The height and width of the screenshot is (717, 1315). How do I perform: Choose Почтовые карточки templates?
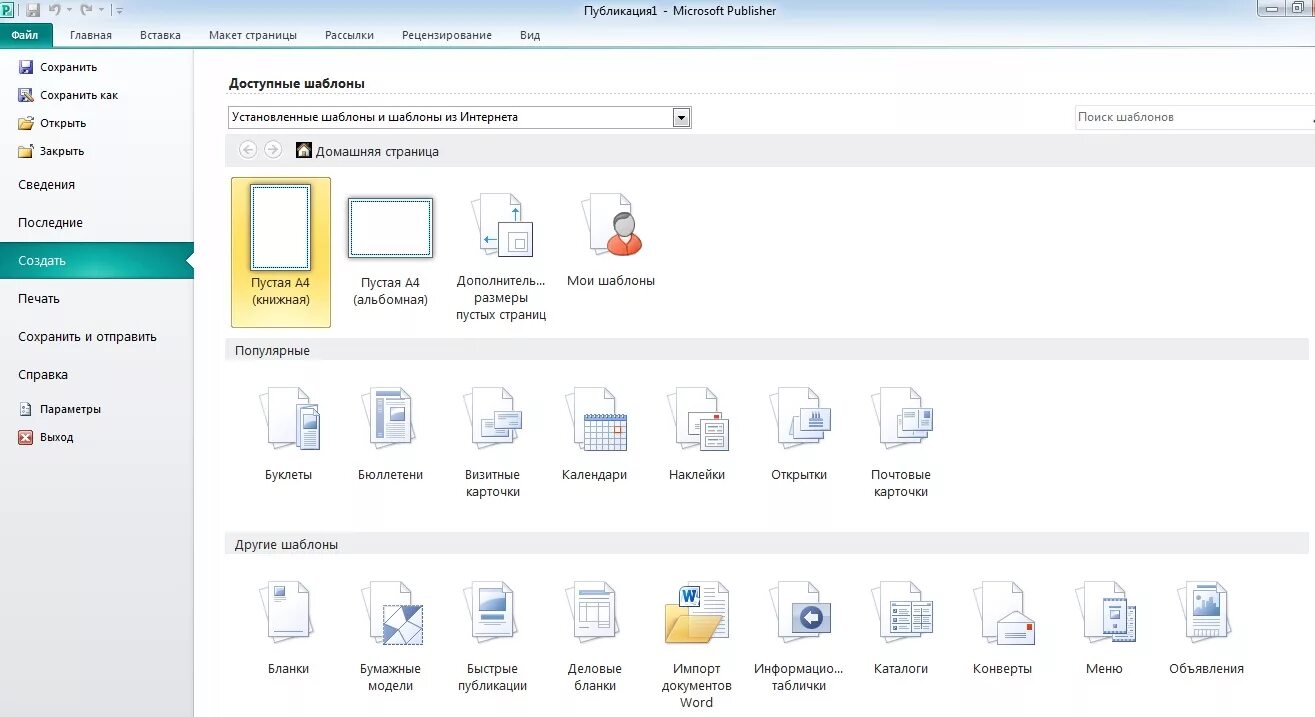coord(901,443)
